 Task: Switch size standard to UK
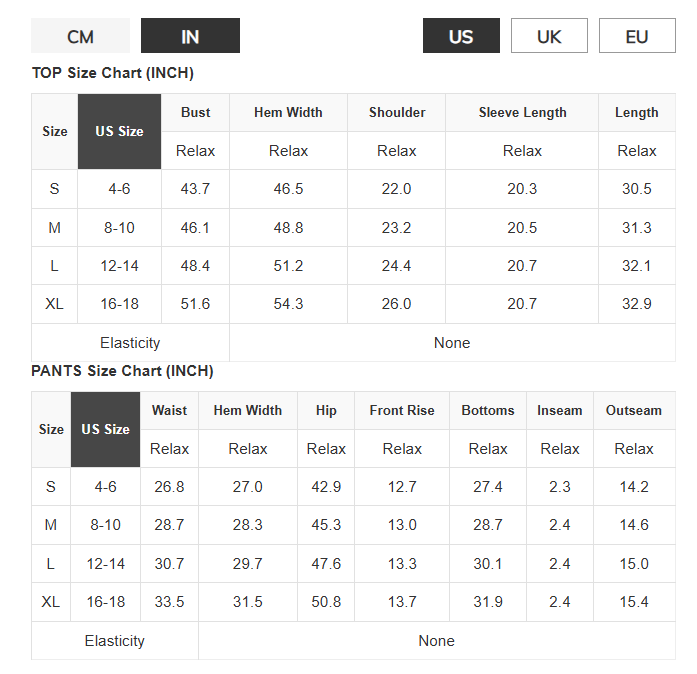pyautogui.click(x=549, y=36)
